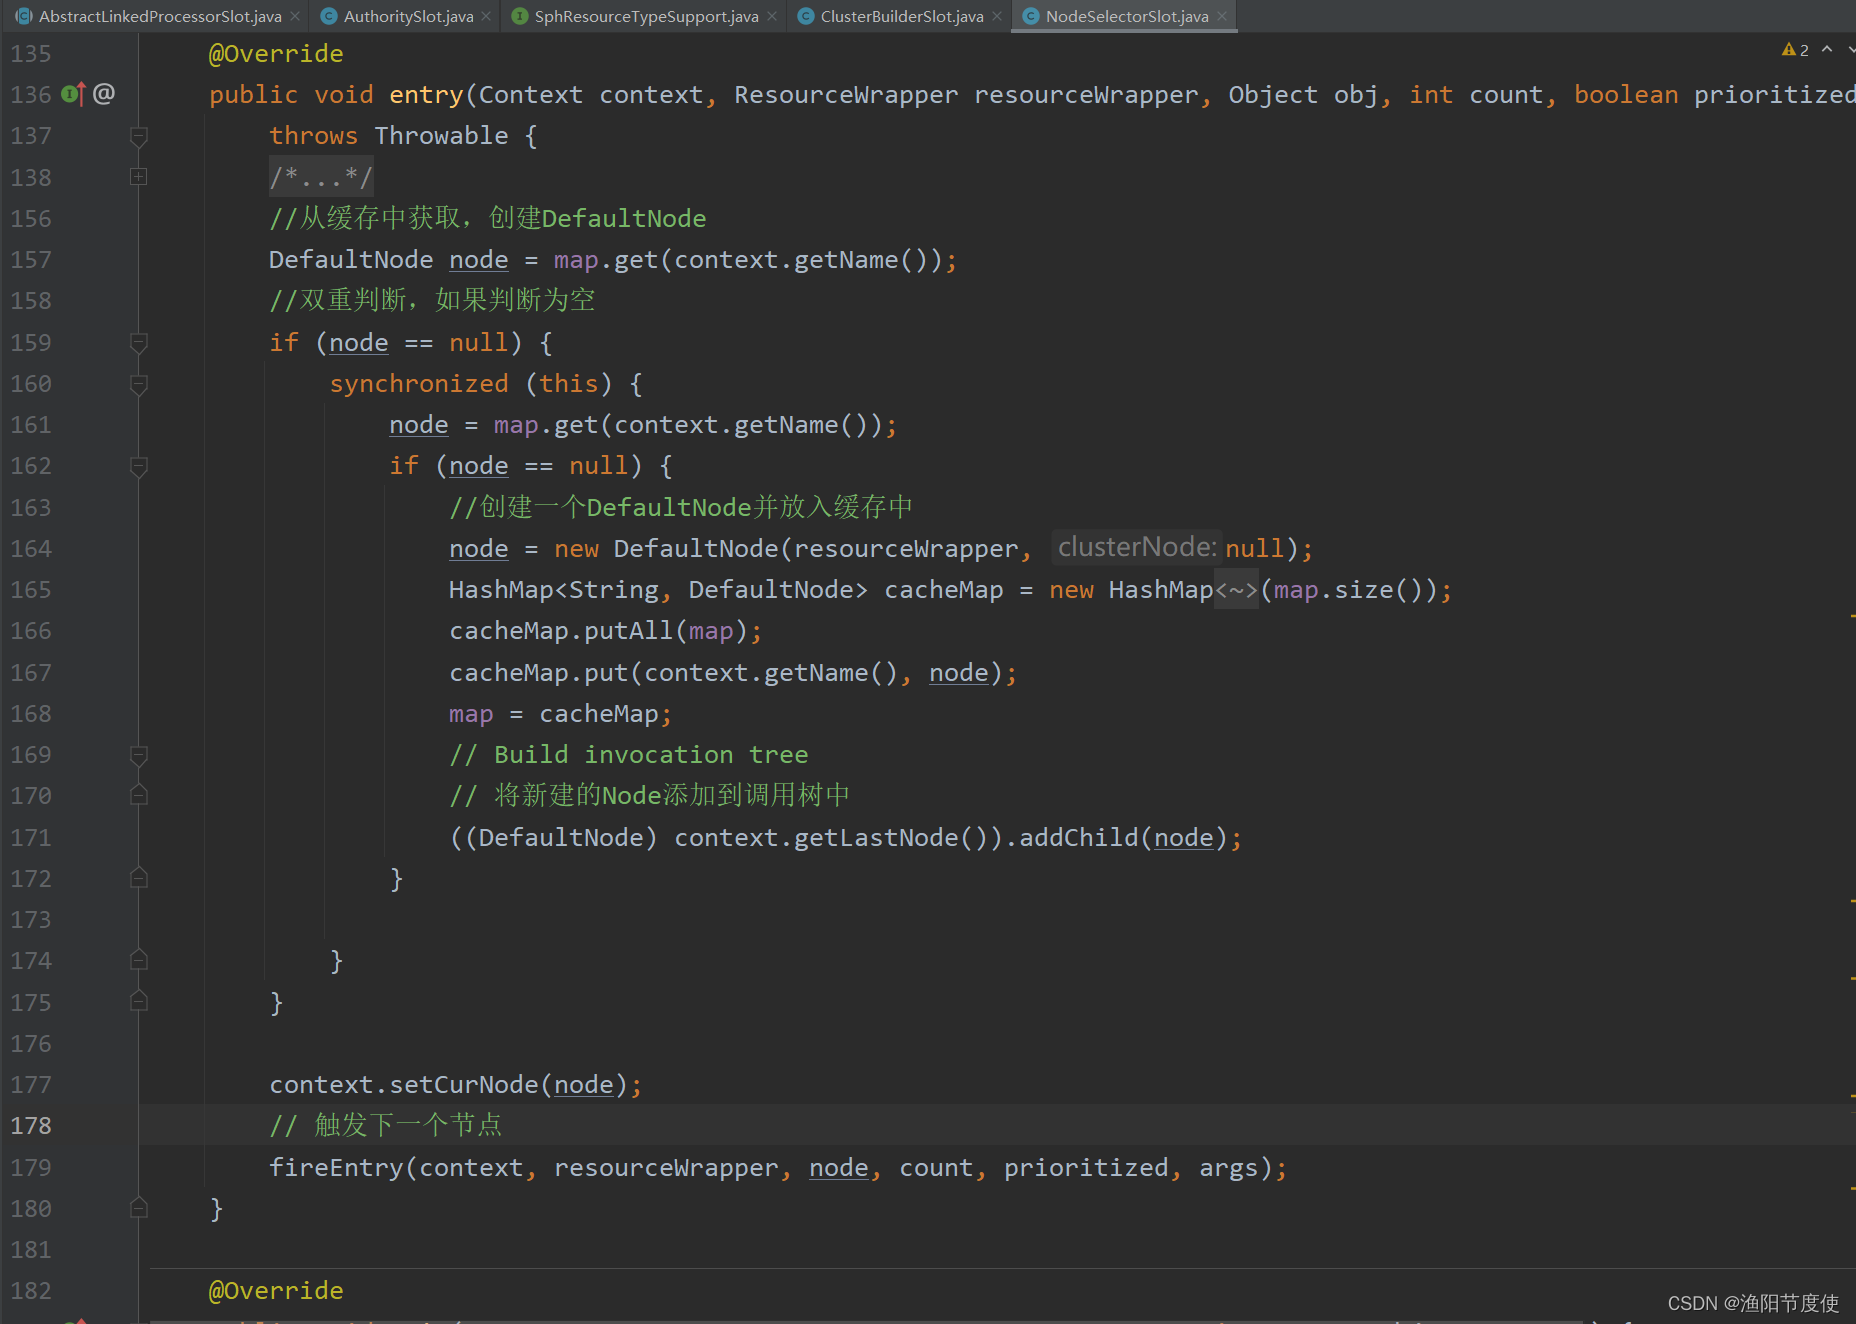Close the AuthoritySlot.java tab
Screen dimensions: 1856x1324
[486, 16]
